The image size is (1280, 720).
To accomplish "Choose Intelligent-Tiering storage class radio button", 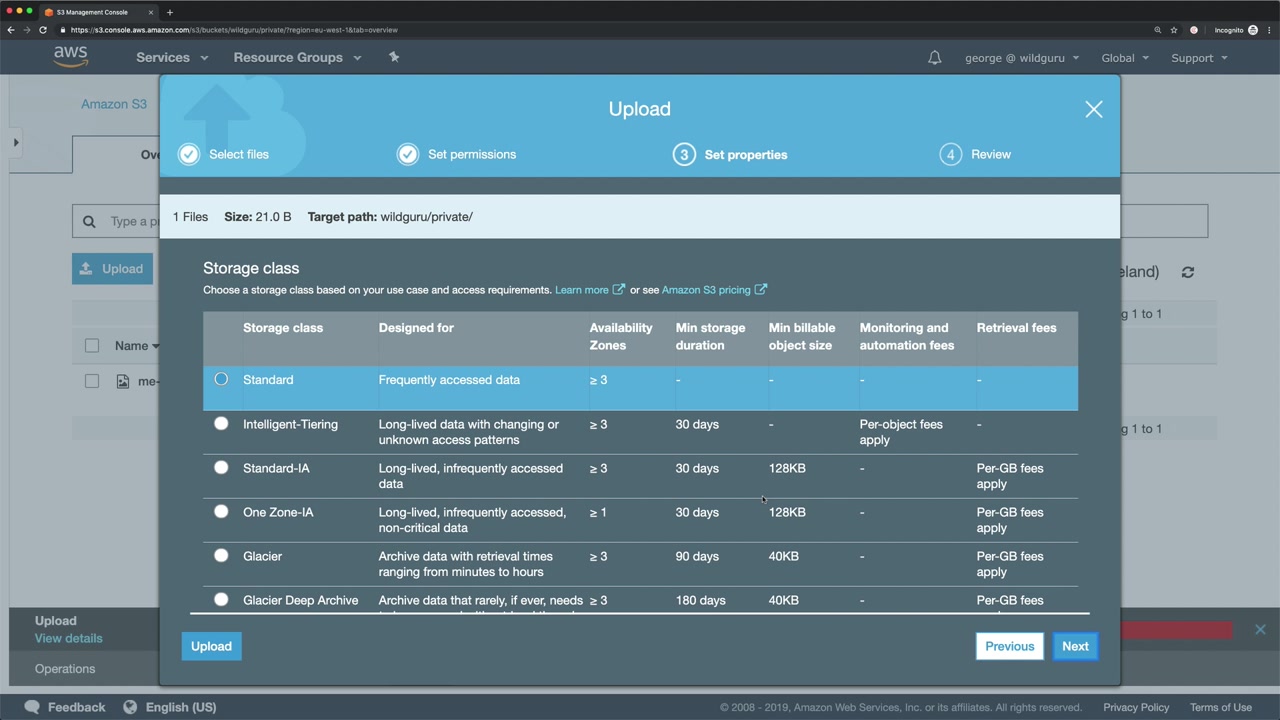I will tap(221, 423).
